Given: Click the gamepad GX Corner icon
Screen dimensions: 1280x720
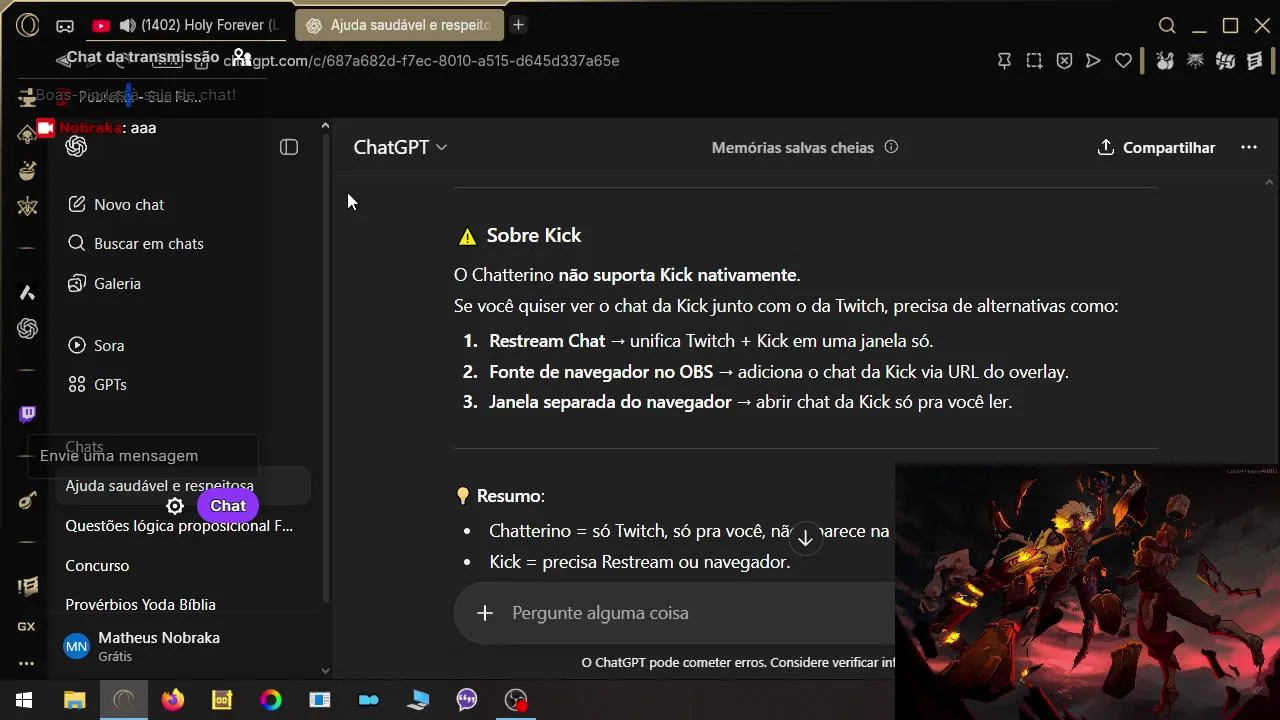Looking at the screenshot, I should pos(64,26).
